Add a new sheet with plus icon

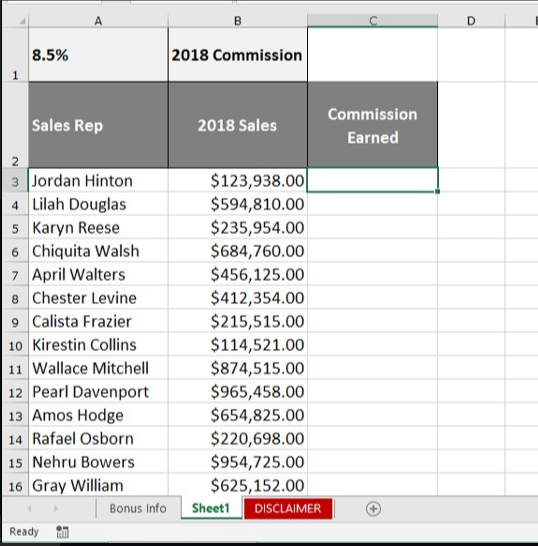click(373, 509)
